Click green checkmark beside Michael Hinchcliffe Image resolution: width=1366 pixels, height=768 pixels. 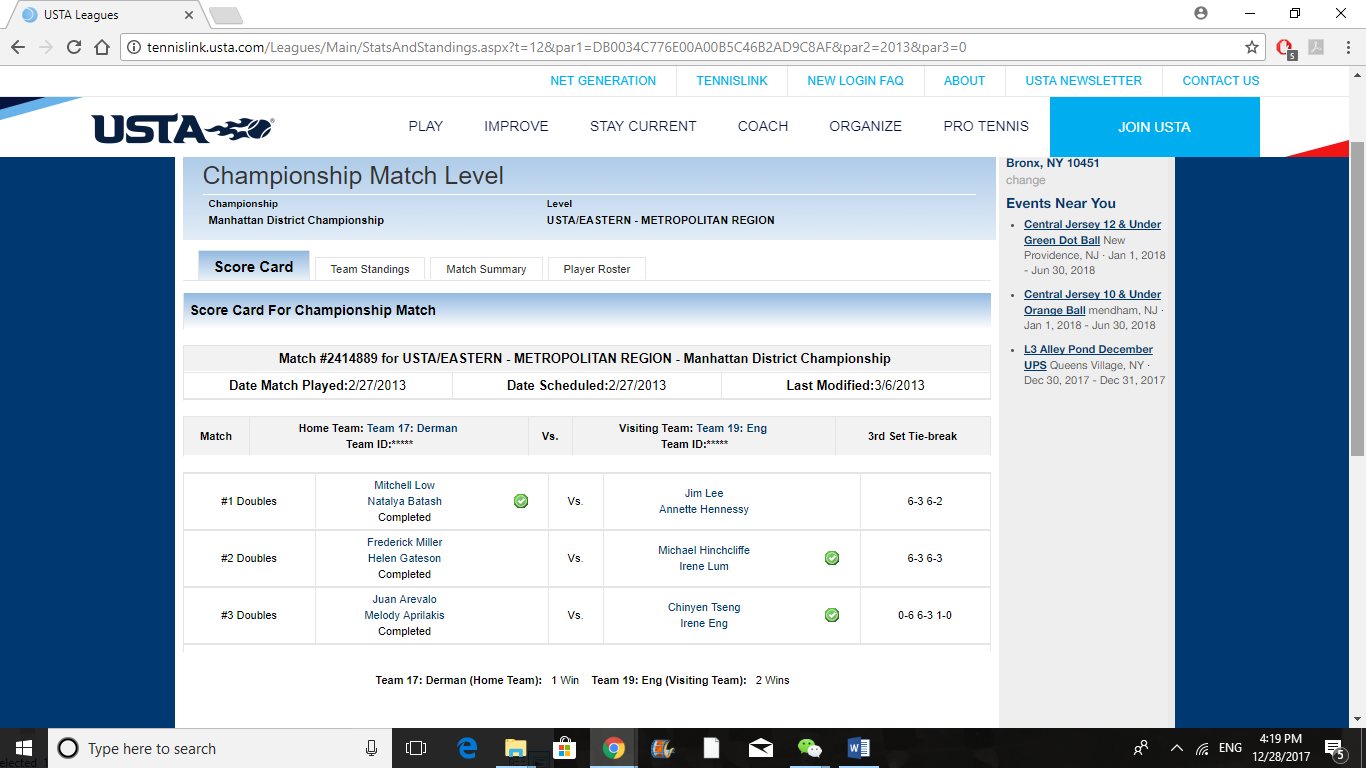point(832,558)
